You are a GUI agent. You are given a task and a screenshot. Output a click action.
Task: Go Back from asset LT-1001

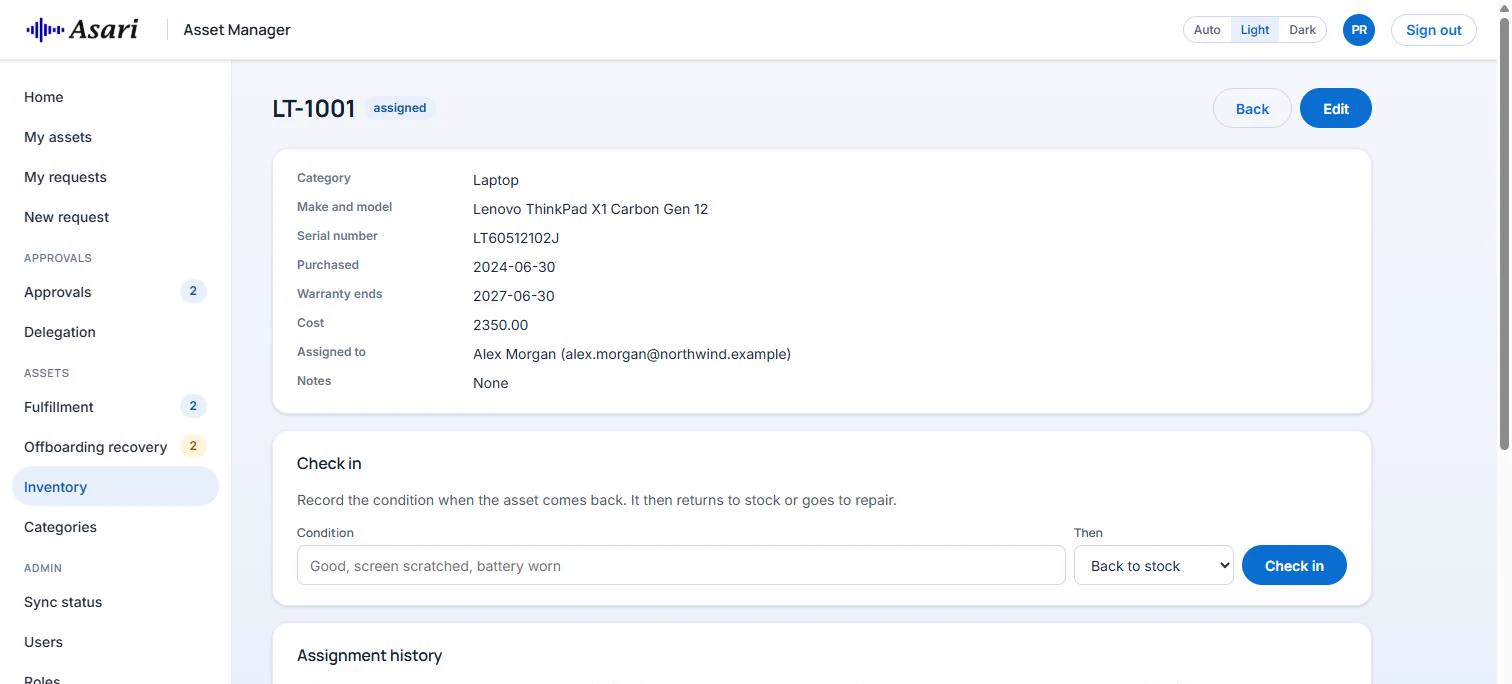[x=1252, y=109]
